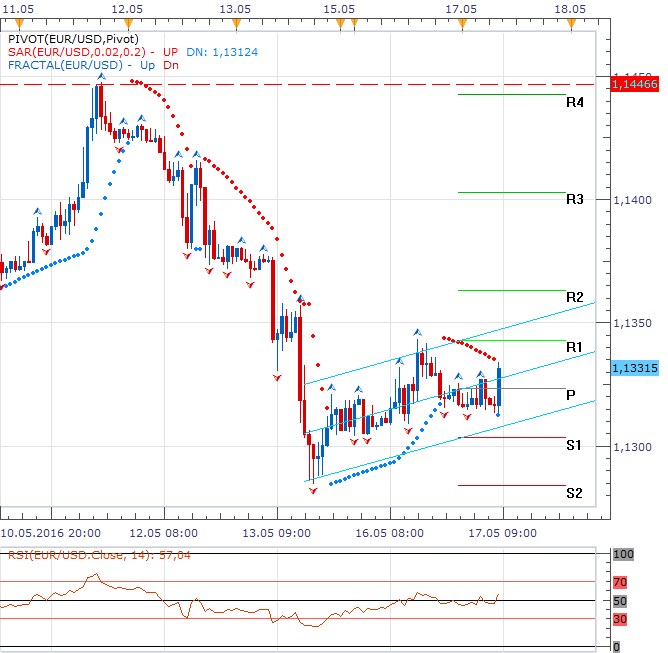
Task: Click the orange marker under 13.05
Action: click(237, 24)
